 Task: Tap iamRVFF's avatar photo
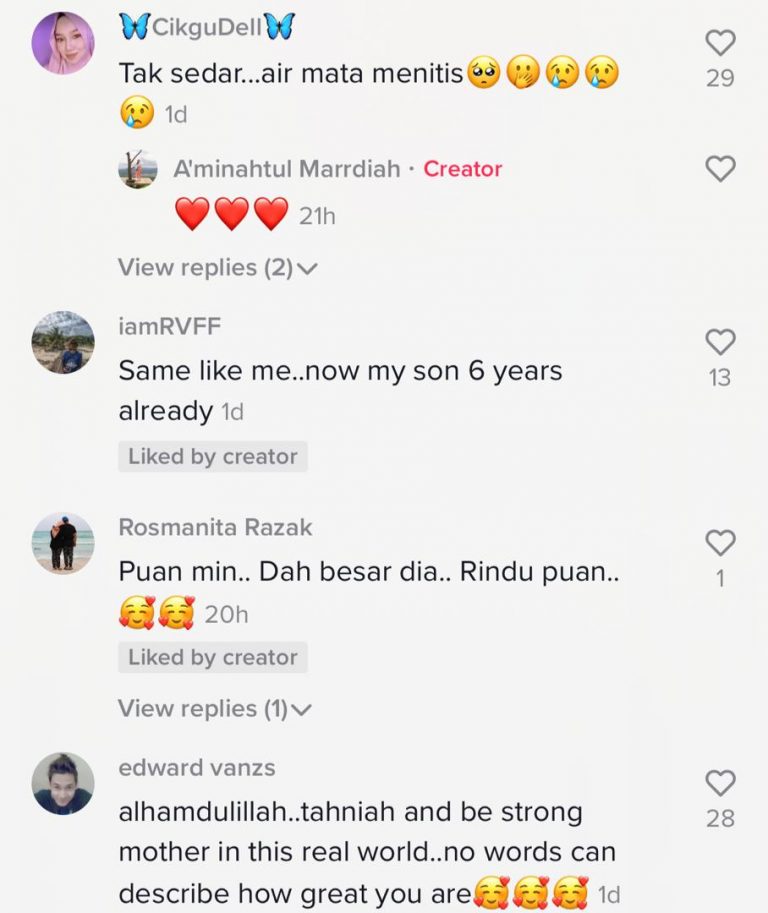point(63,342)
